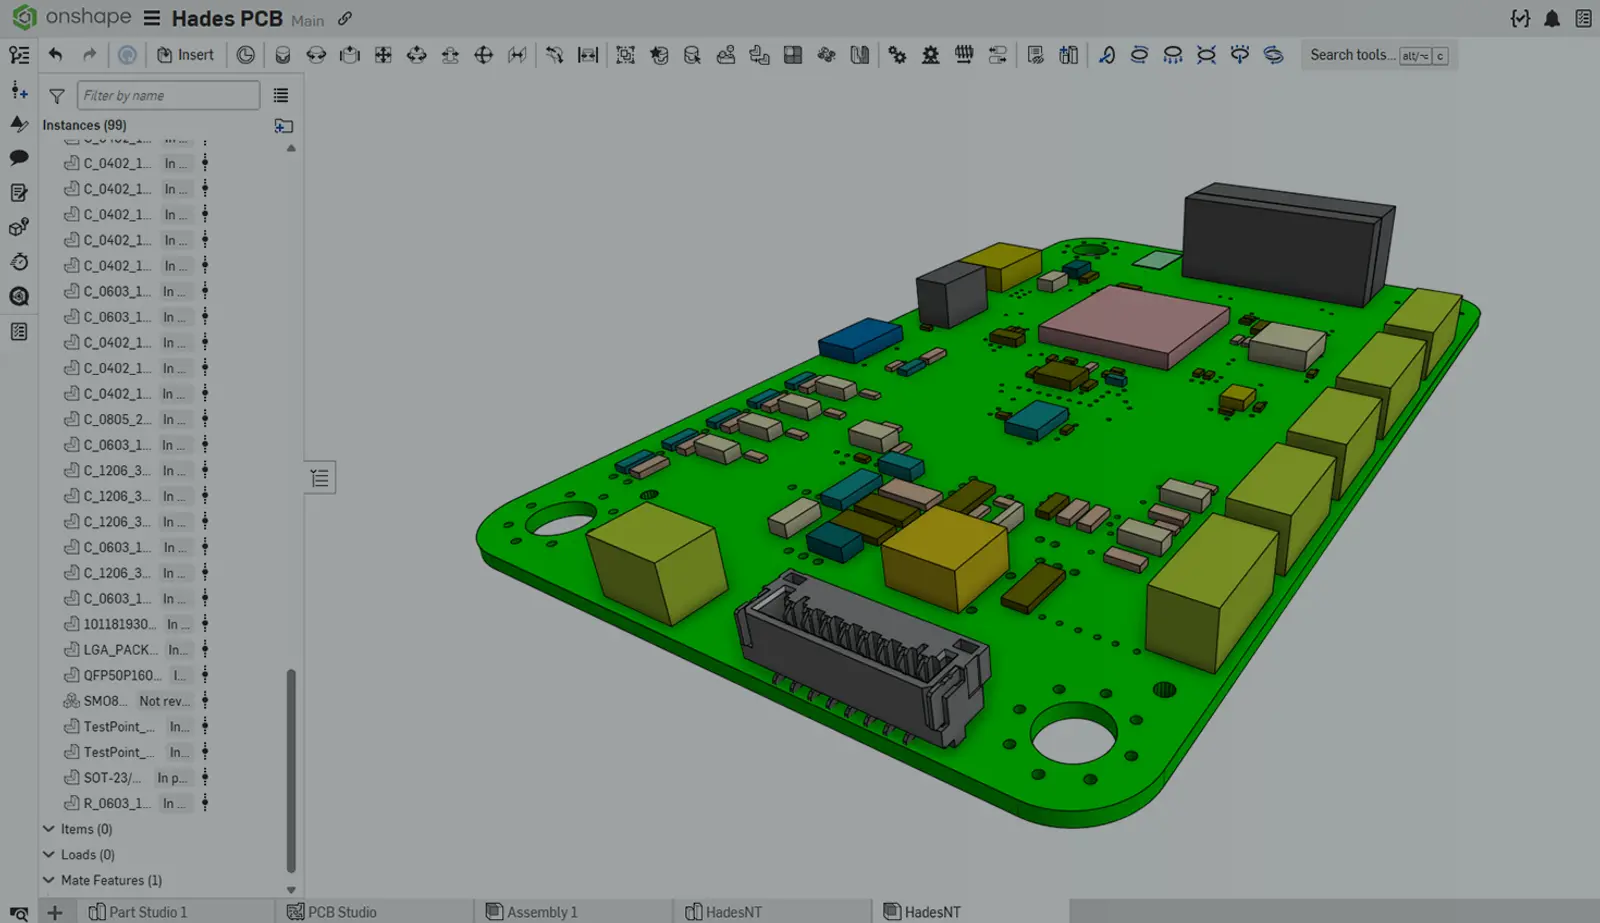
Task: Select the Screw relation tool
Action: (x=964, y=55)
